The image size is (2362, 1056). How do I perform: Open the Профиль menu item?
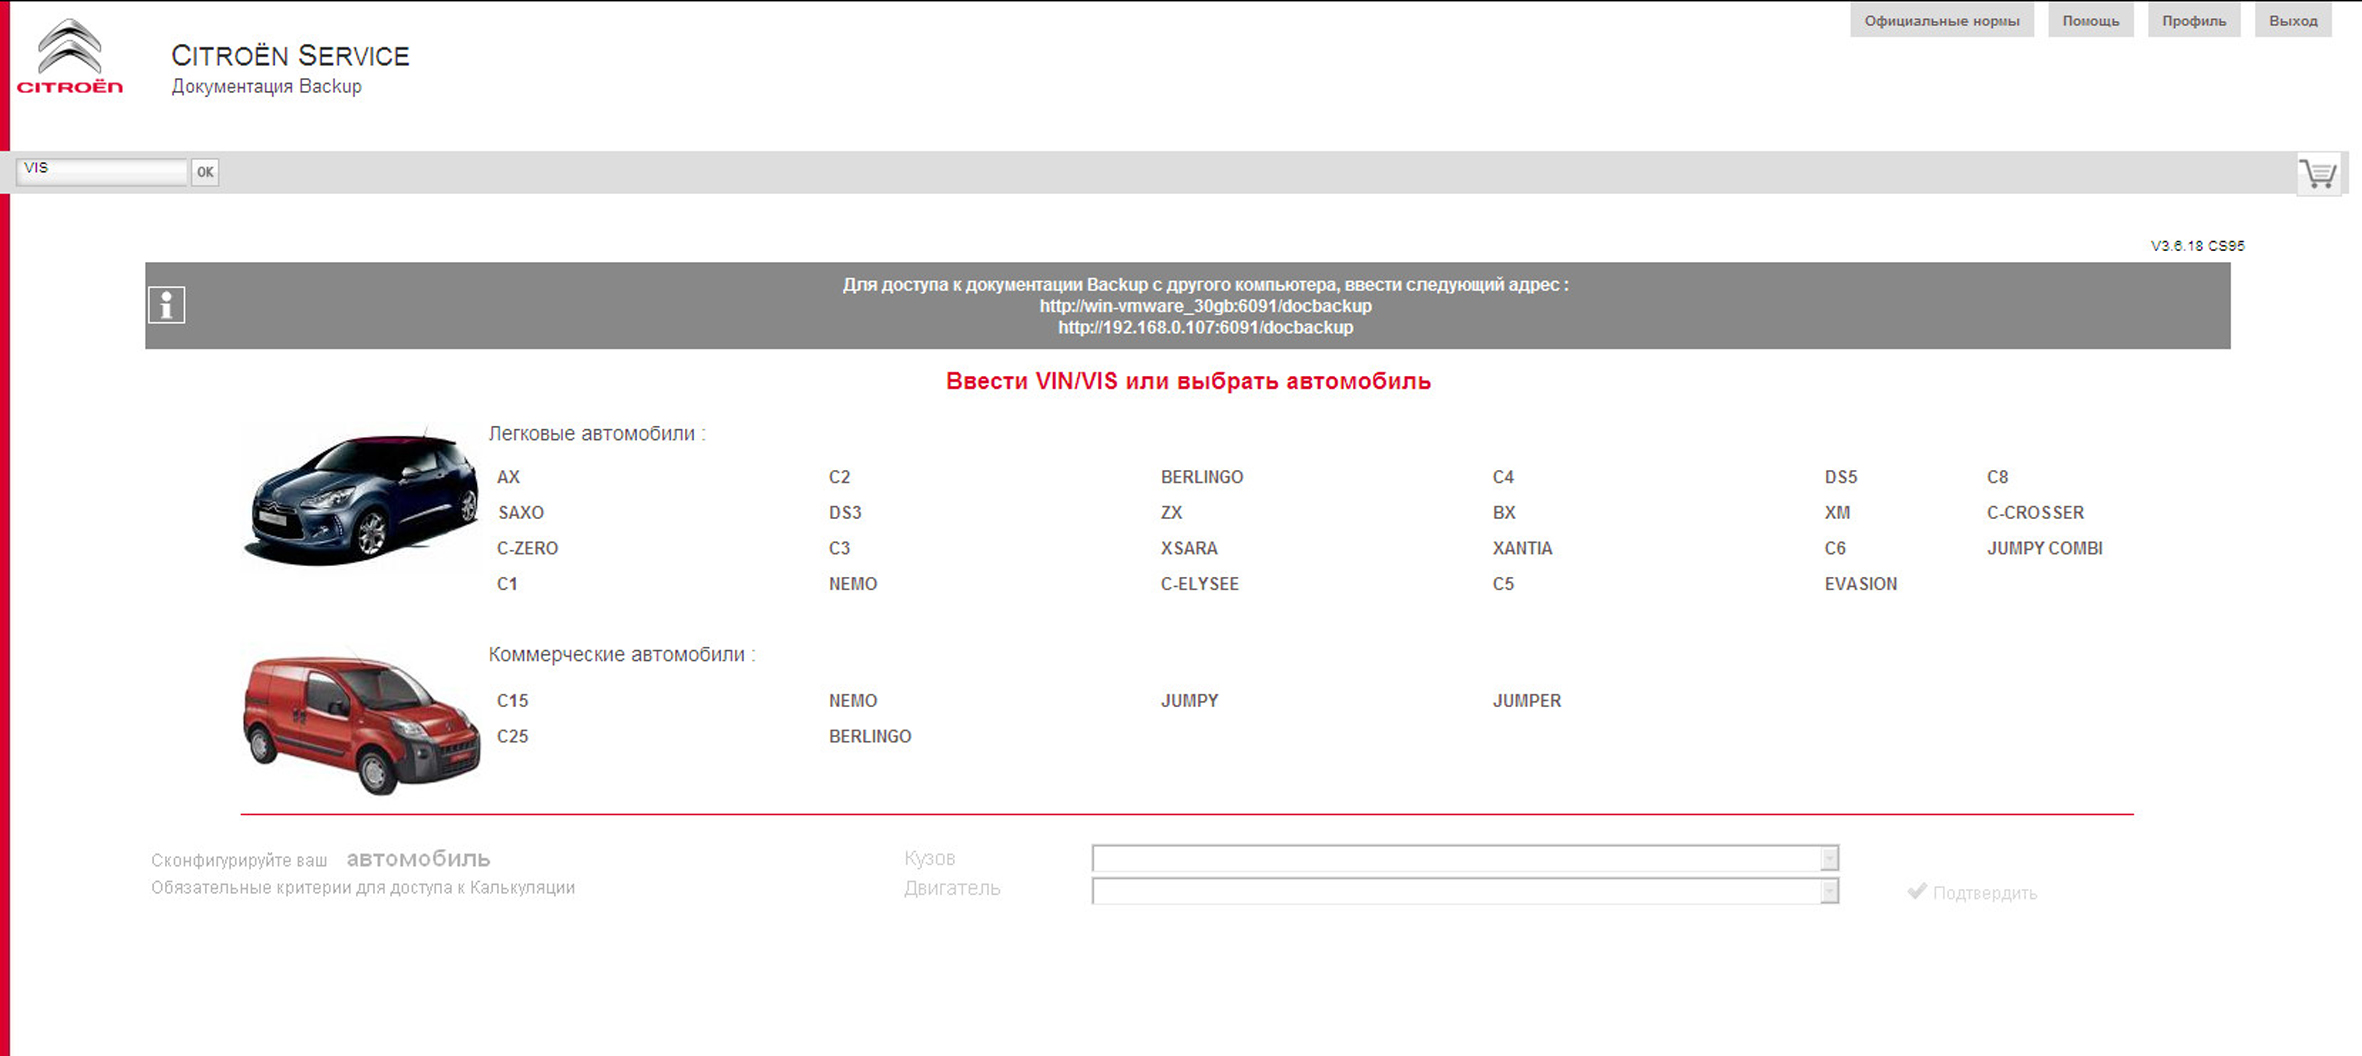[x=2194, y=21]
